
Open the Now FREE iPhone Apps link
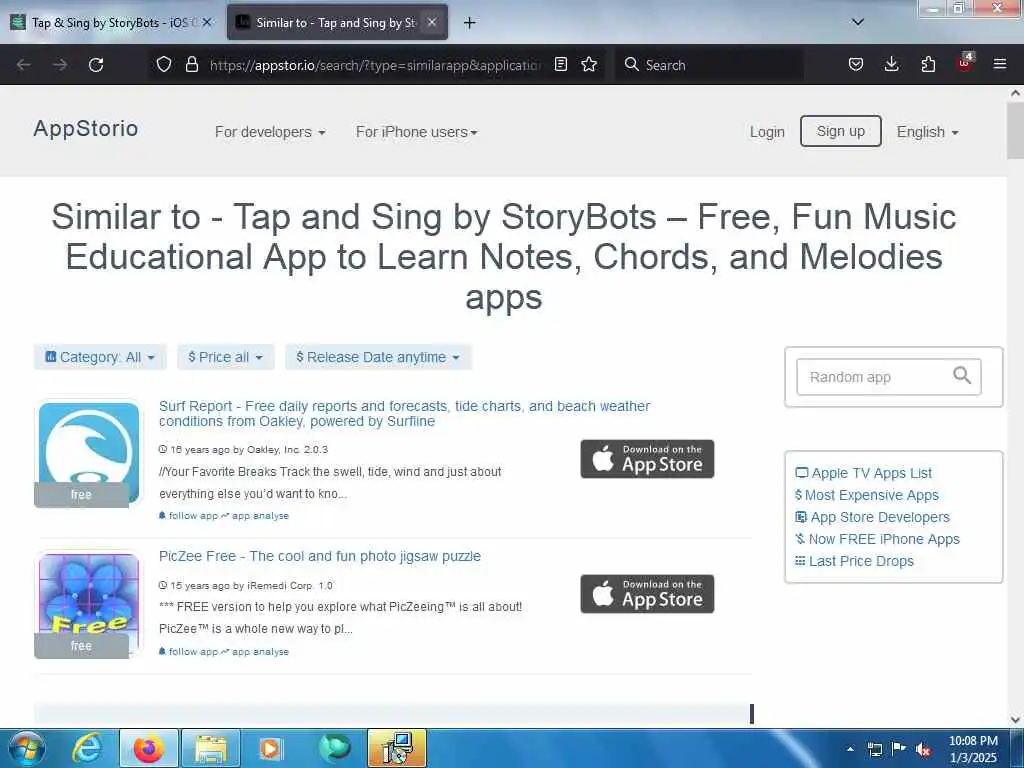877,539
